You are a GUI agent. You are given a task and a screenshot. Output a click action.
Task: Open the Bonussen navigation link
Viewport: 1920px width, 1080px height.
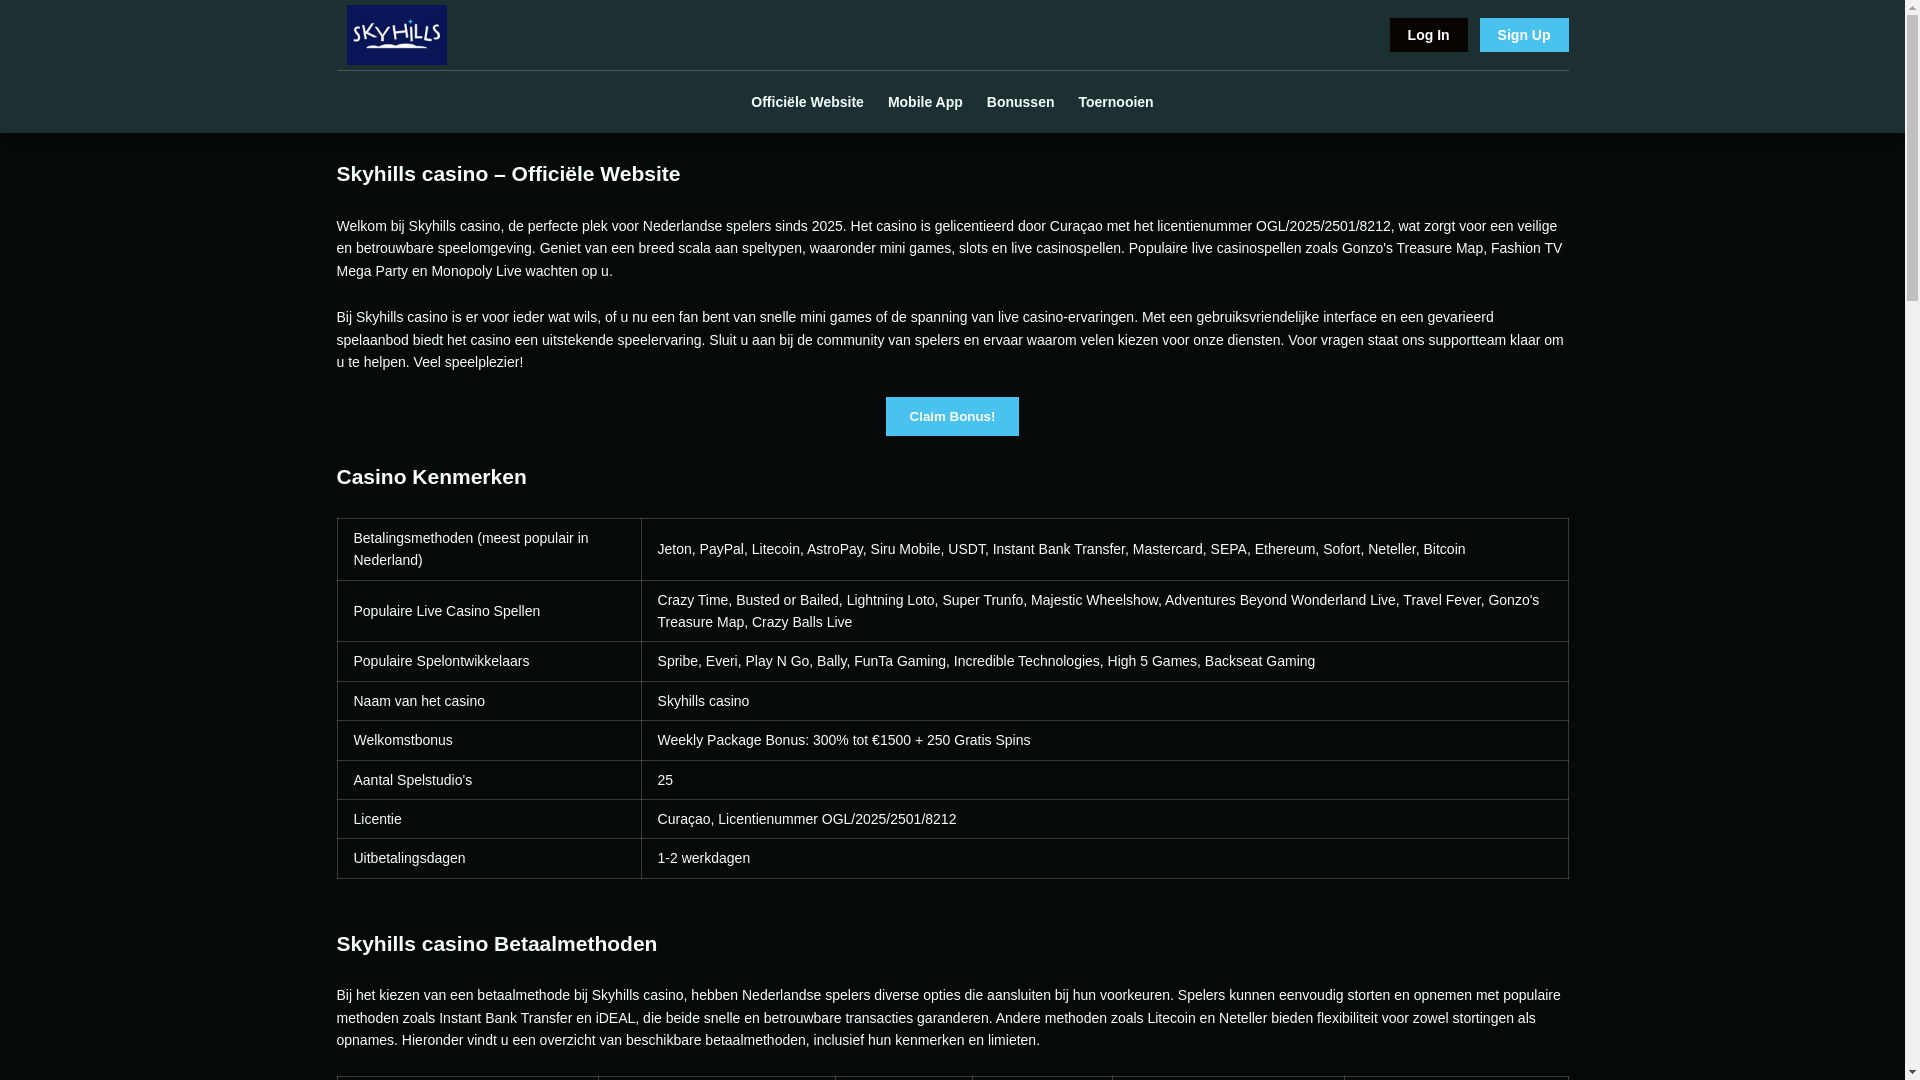[x=1020, y=102]
